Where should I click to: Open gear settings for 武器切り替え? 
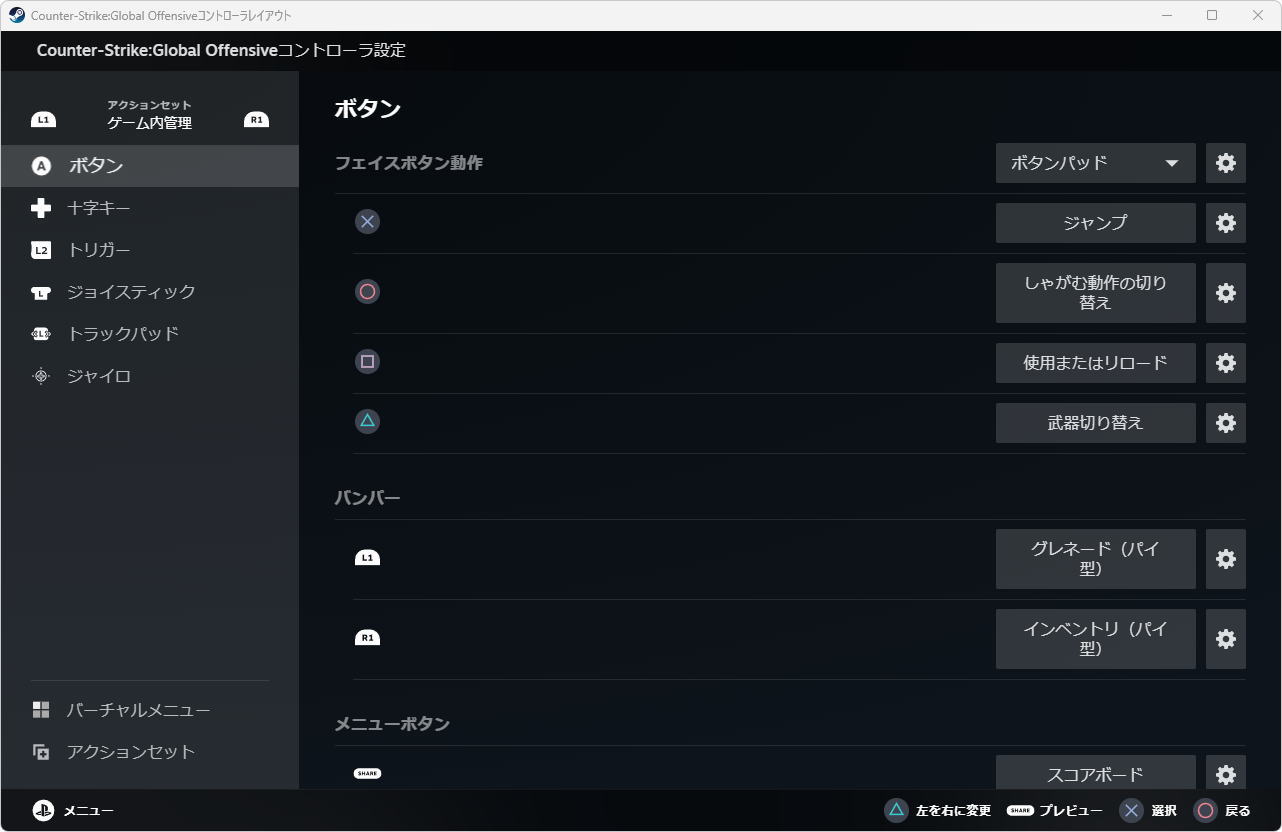click(1225, 423)
